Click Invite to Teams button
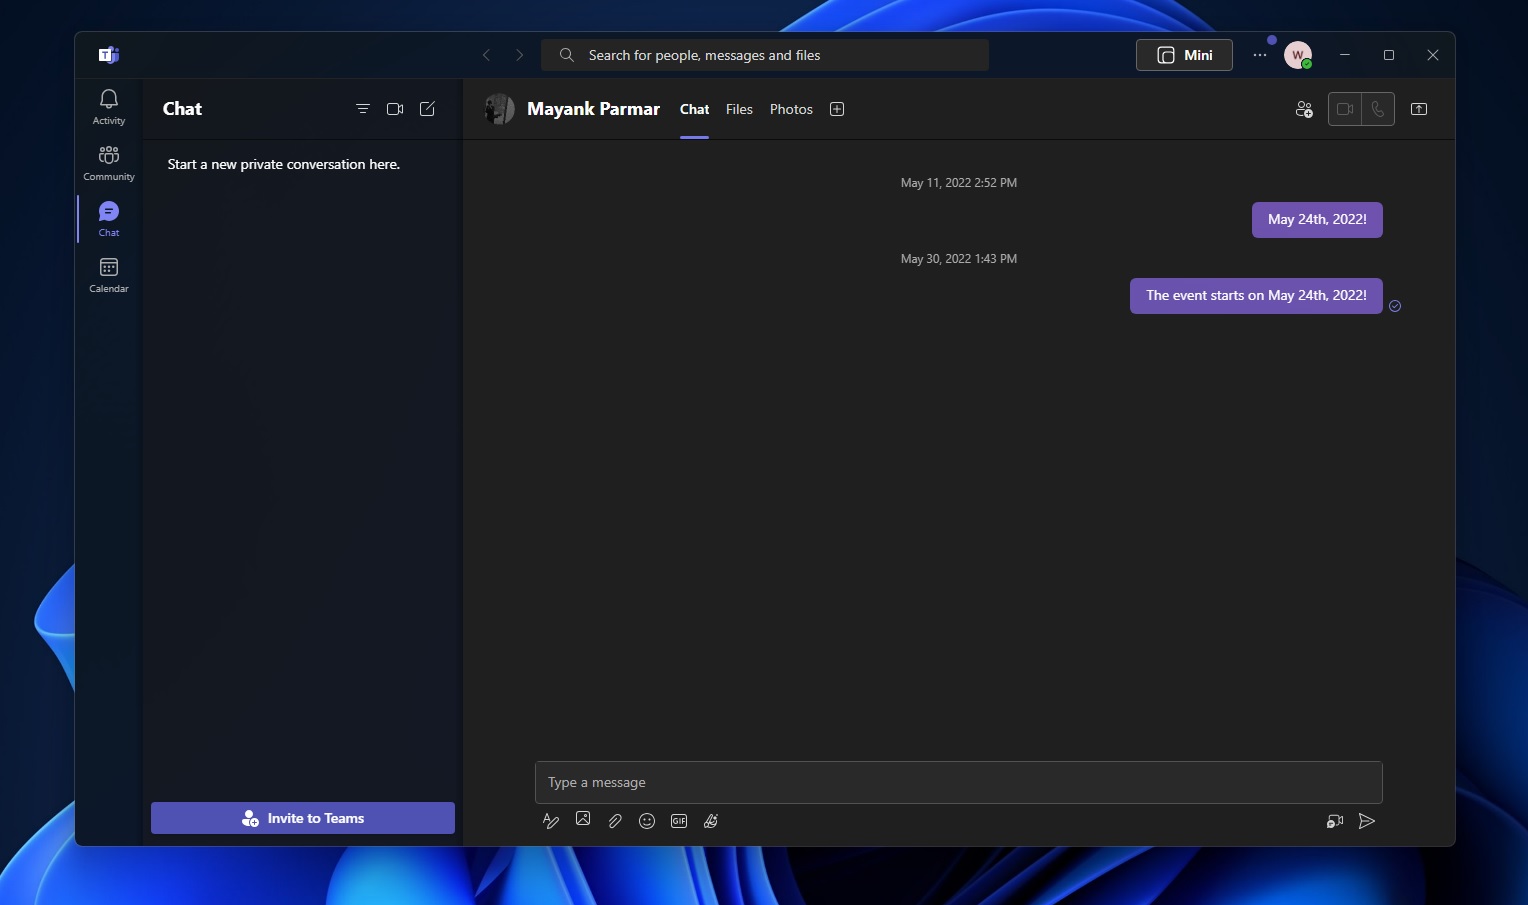Screen dimensions: 1528x905 pos(303,818)
